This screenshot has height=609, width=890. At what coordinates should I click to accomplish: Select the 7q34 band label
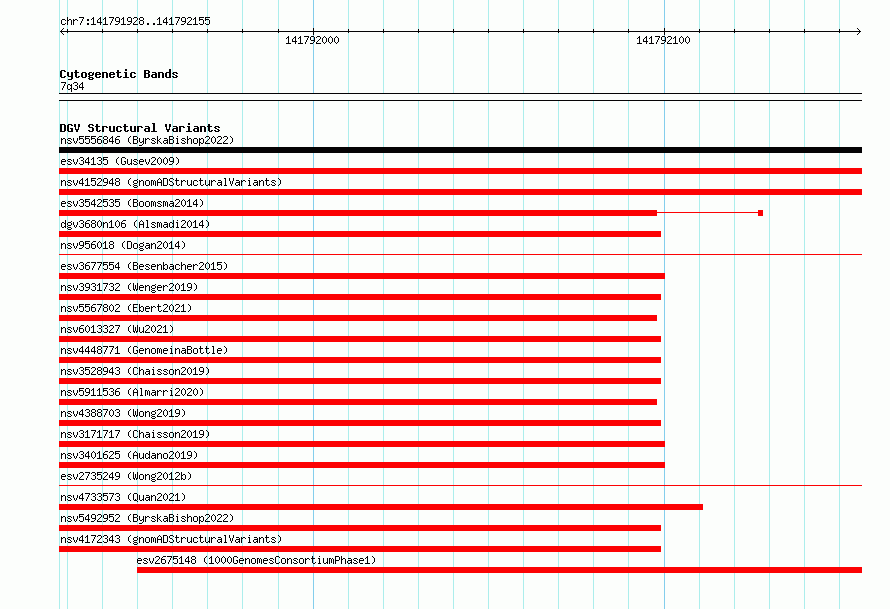[x=72, y=86]
